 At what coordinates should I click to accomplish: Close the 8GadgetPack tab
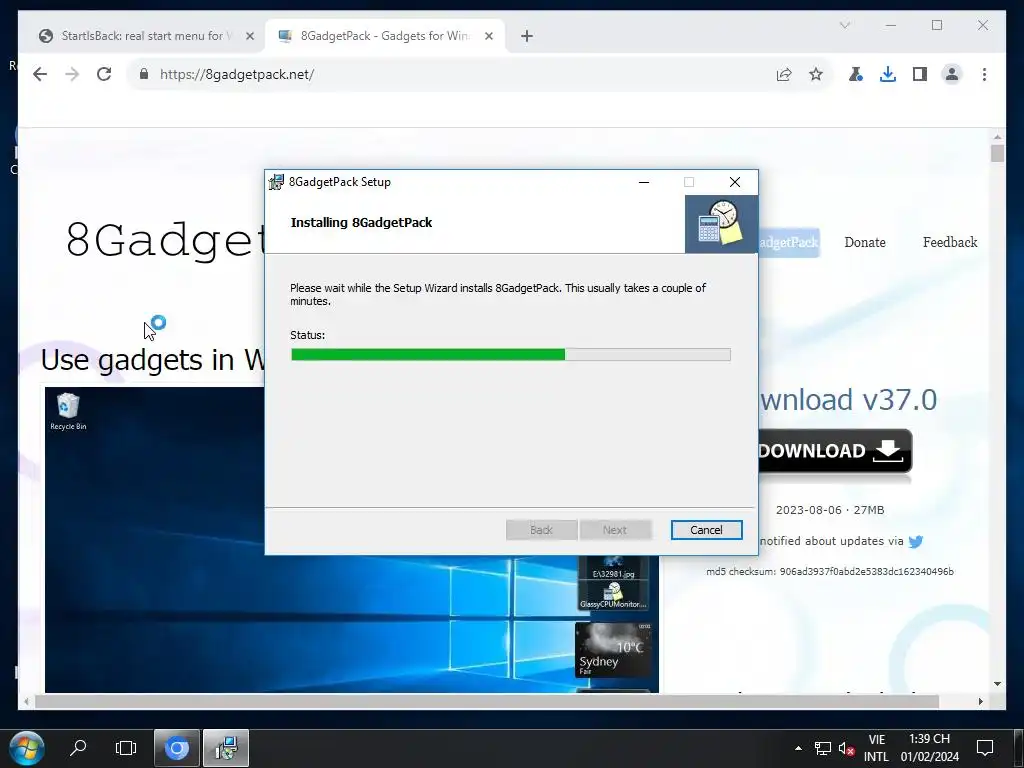[488, 36]
